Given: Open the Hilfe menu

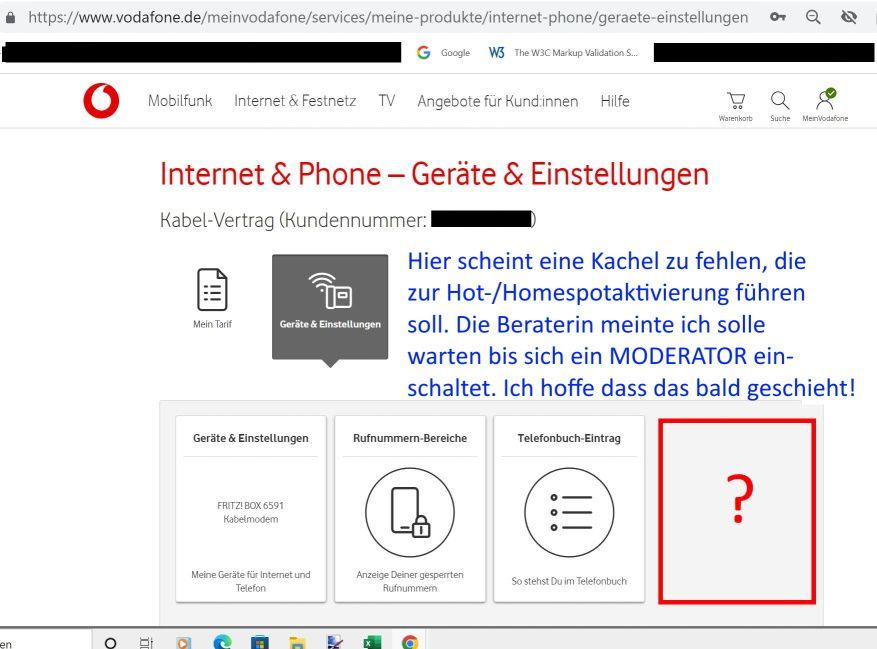Looking at the screenshot, I should click(x=615, y=101).
